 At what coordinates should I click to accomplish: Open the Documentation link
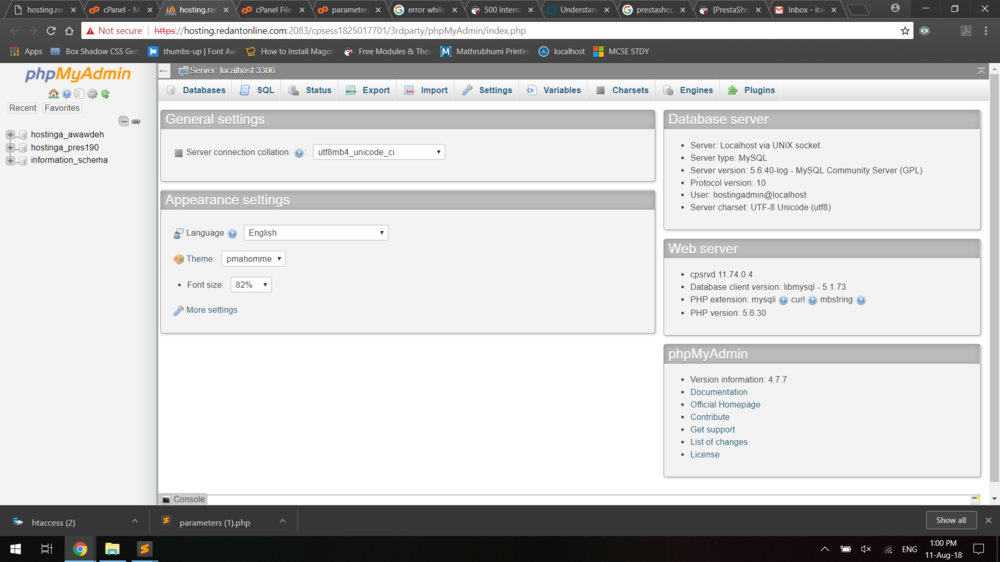(719, 392)
